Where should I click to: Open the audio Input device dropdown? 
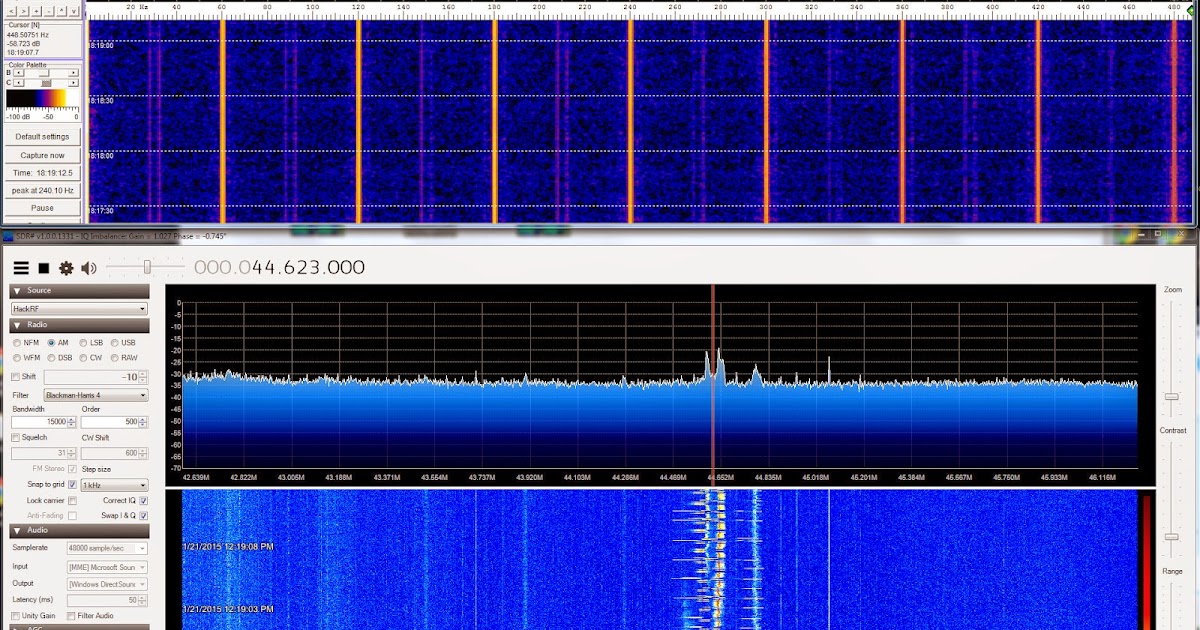(x=107, y=567)
